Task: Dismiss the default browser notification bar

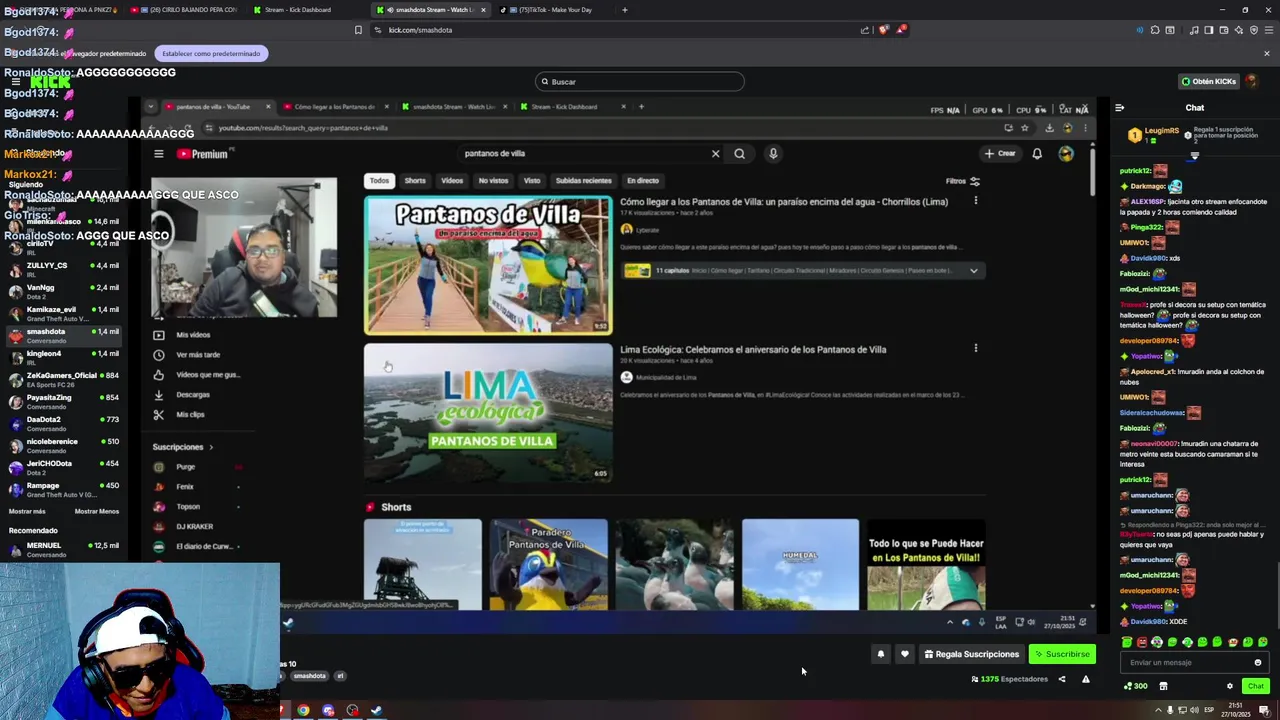Action: coord(1267,53)
